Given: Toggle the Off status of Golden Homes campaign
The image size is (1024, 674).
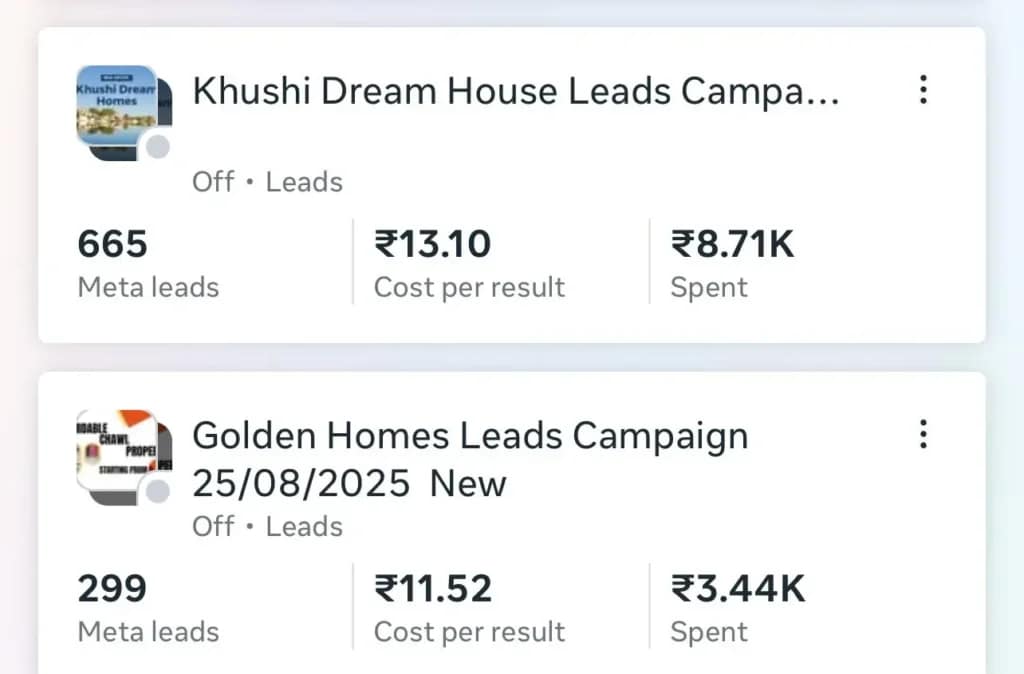Looking at the screenshot, I should [211, 527].
